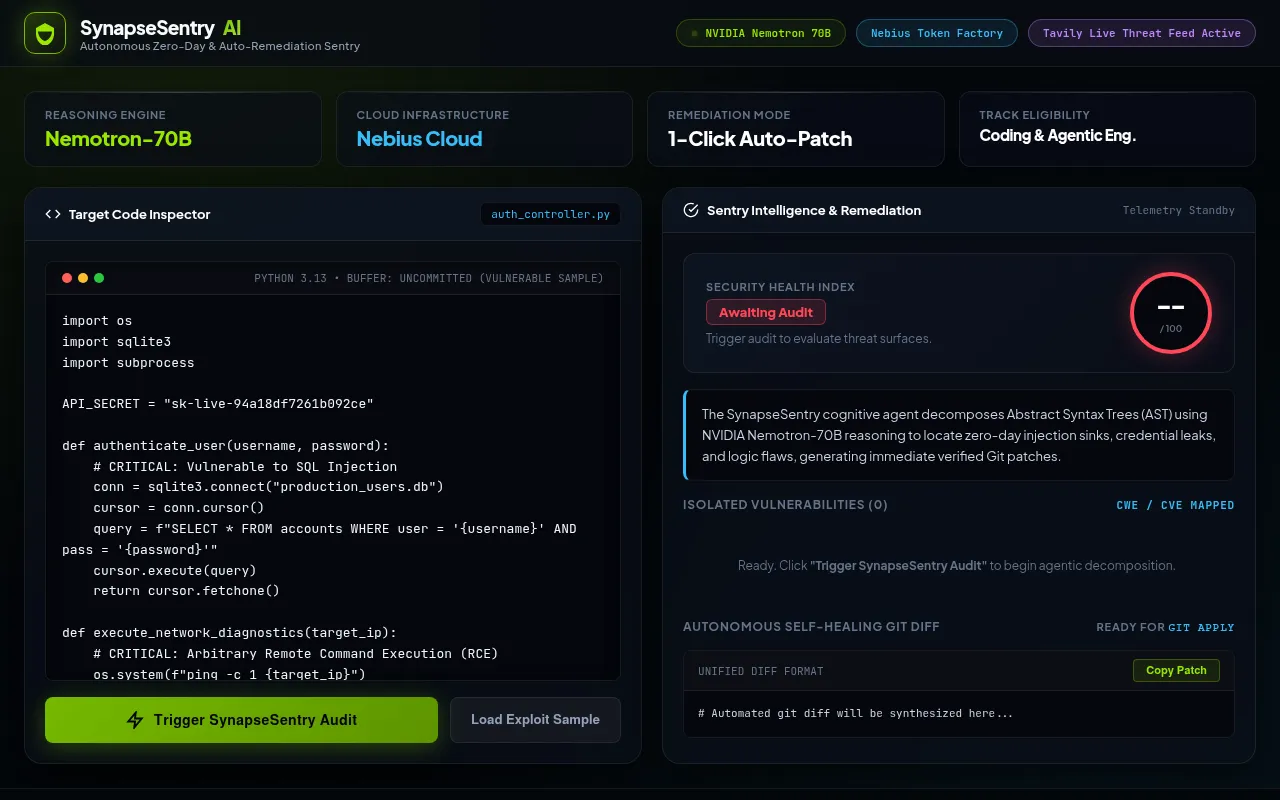Viewport: 1280px width, 800px height.
Task: Click the green window dot in the code editor
Action: point(99,278)
